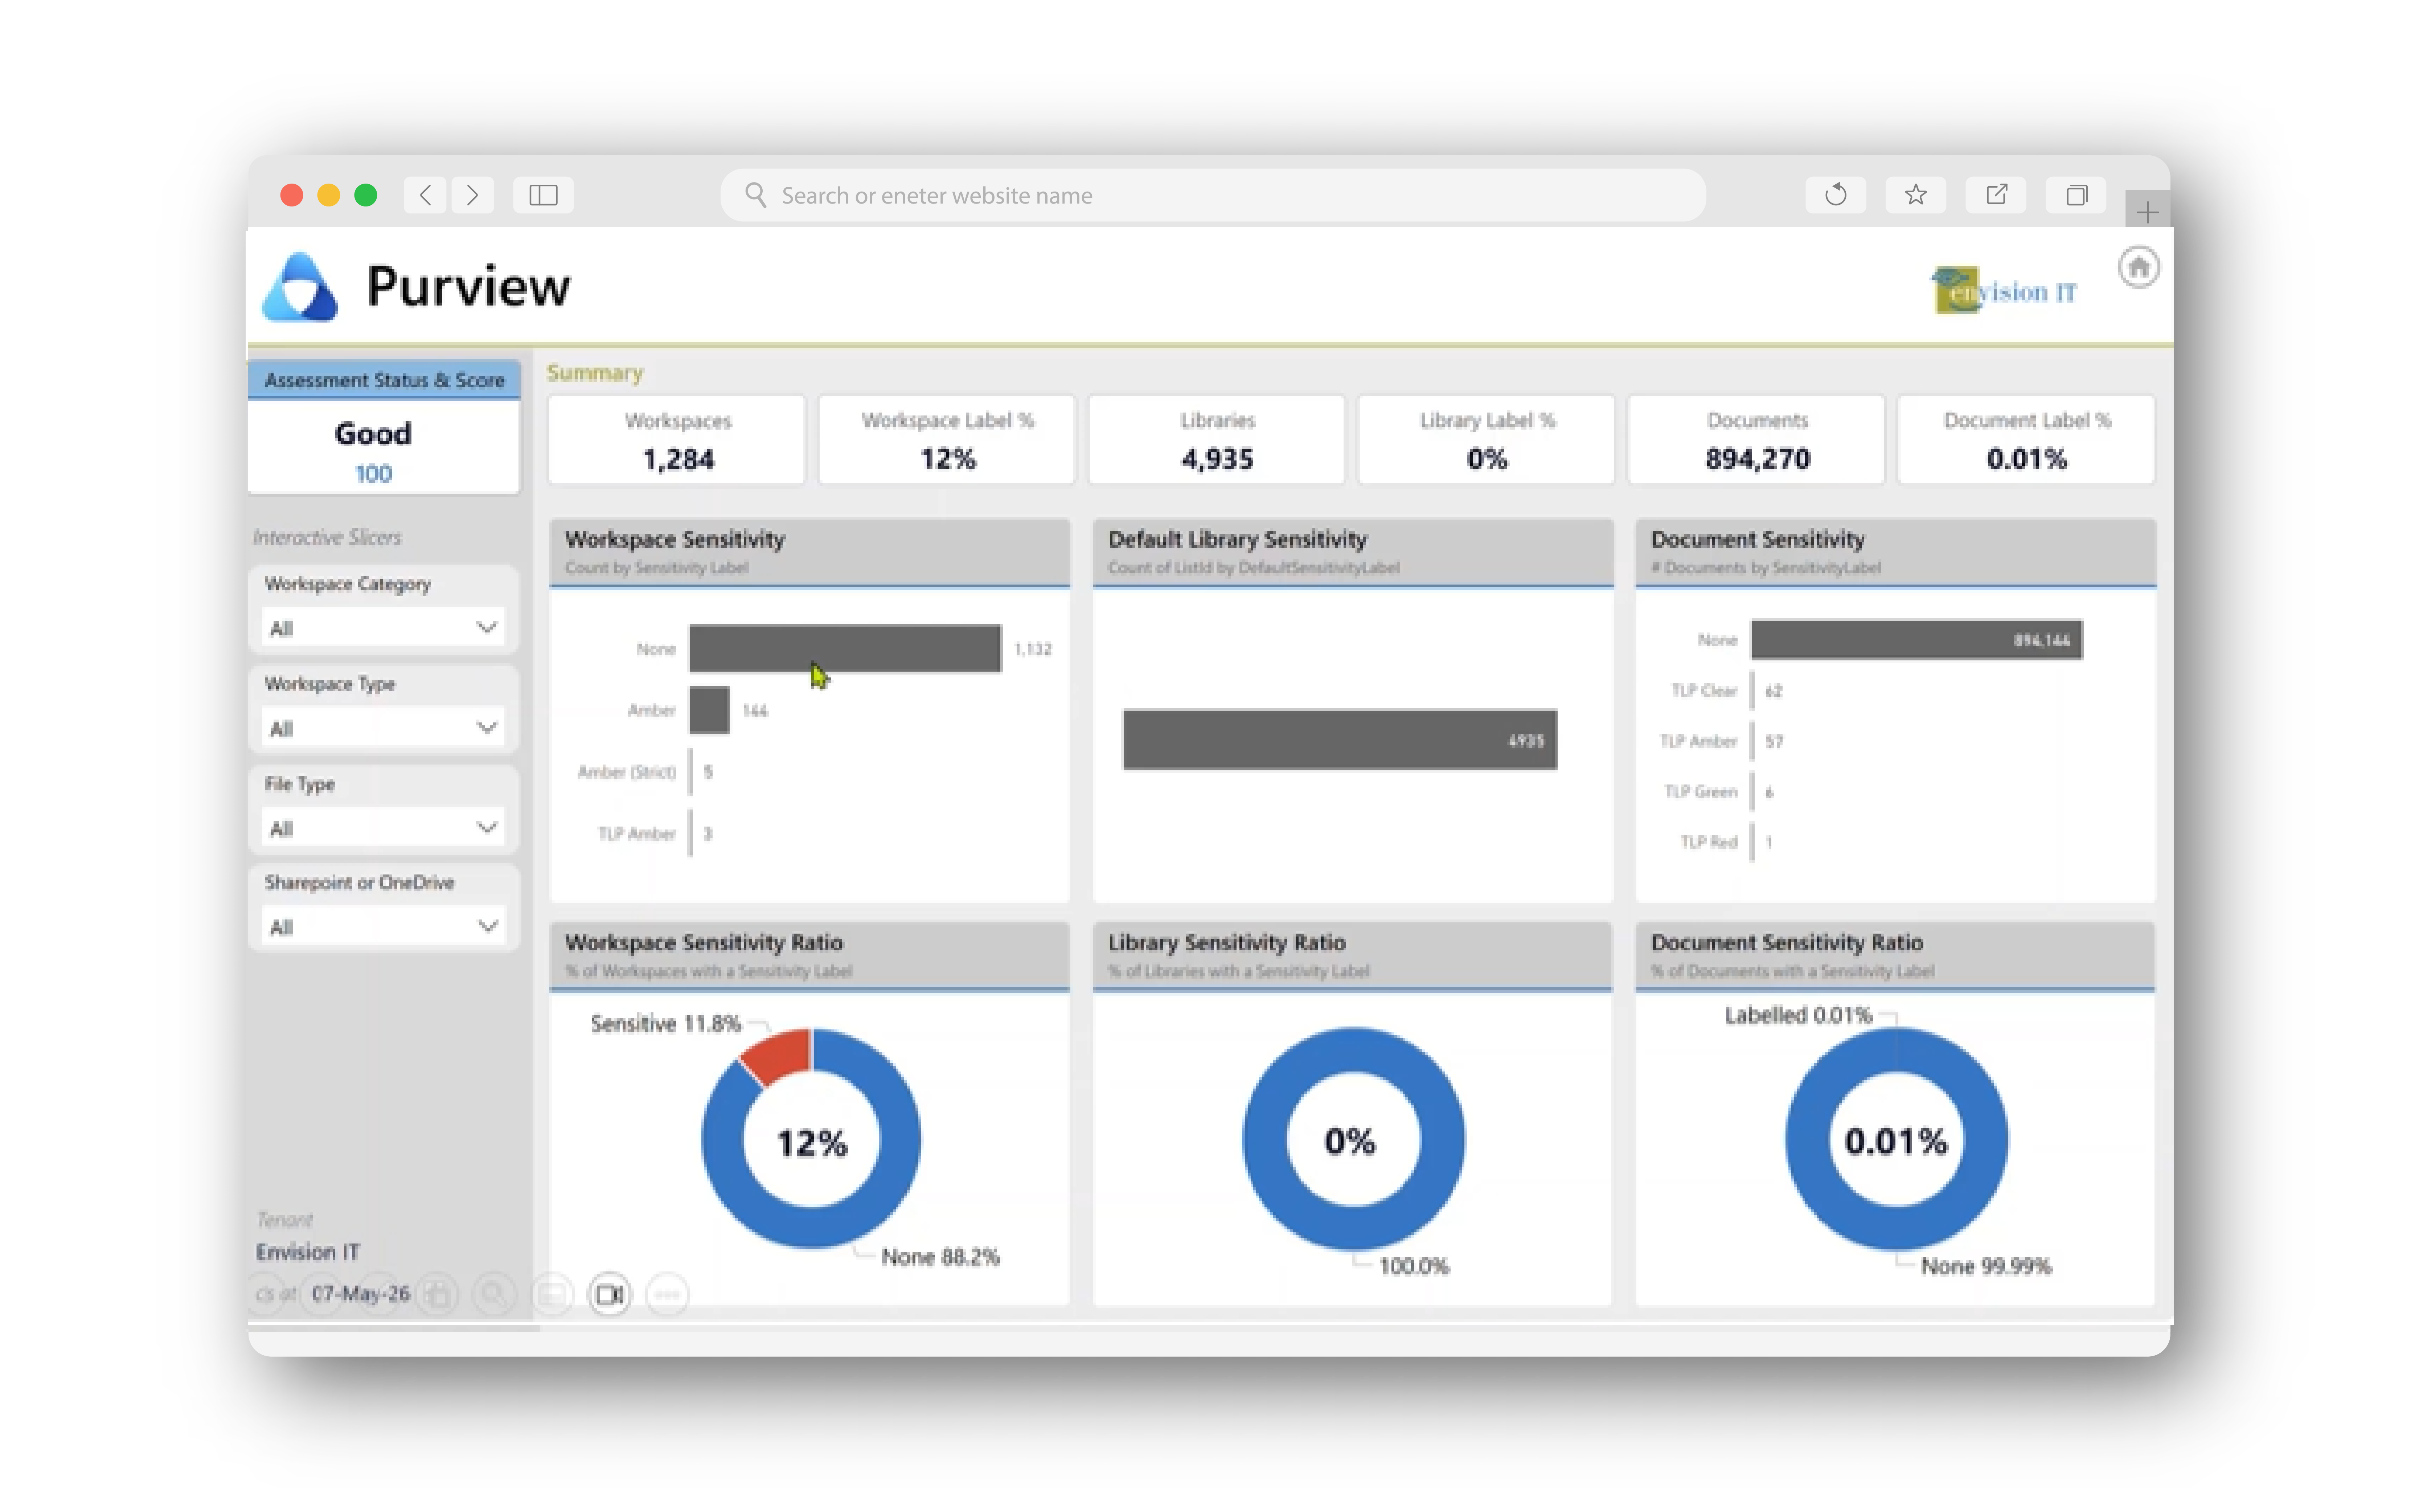Select the Workspace Label % card
Viewport: 2419px width, 1512px height.
947,440
